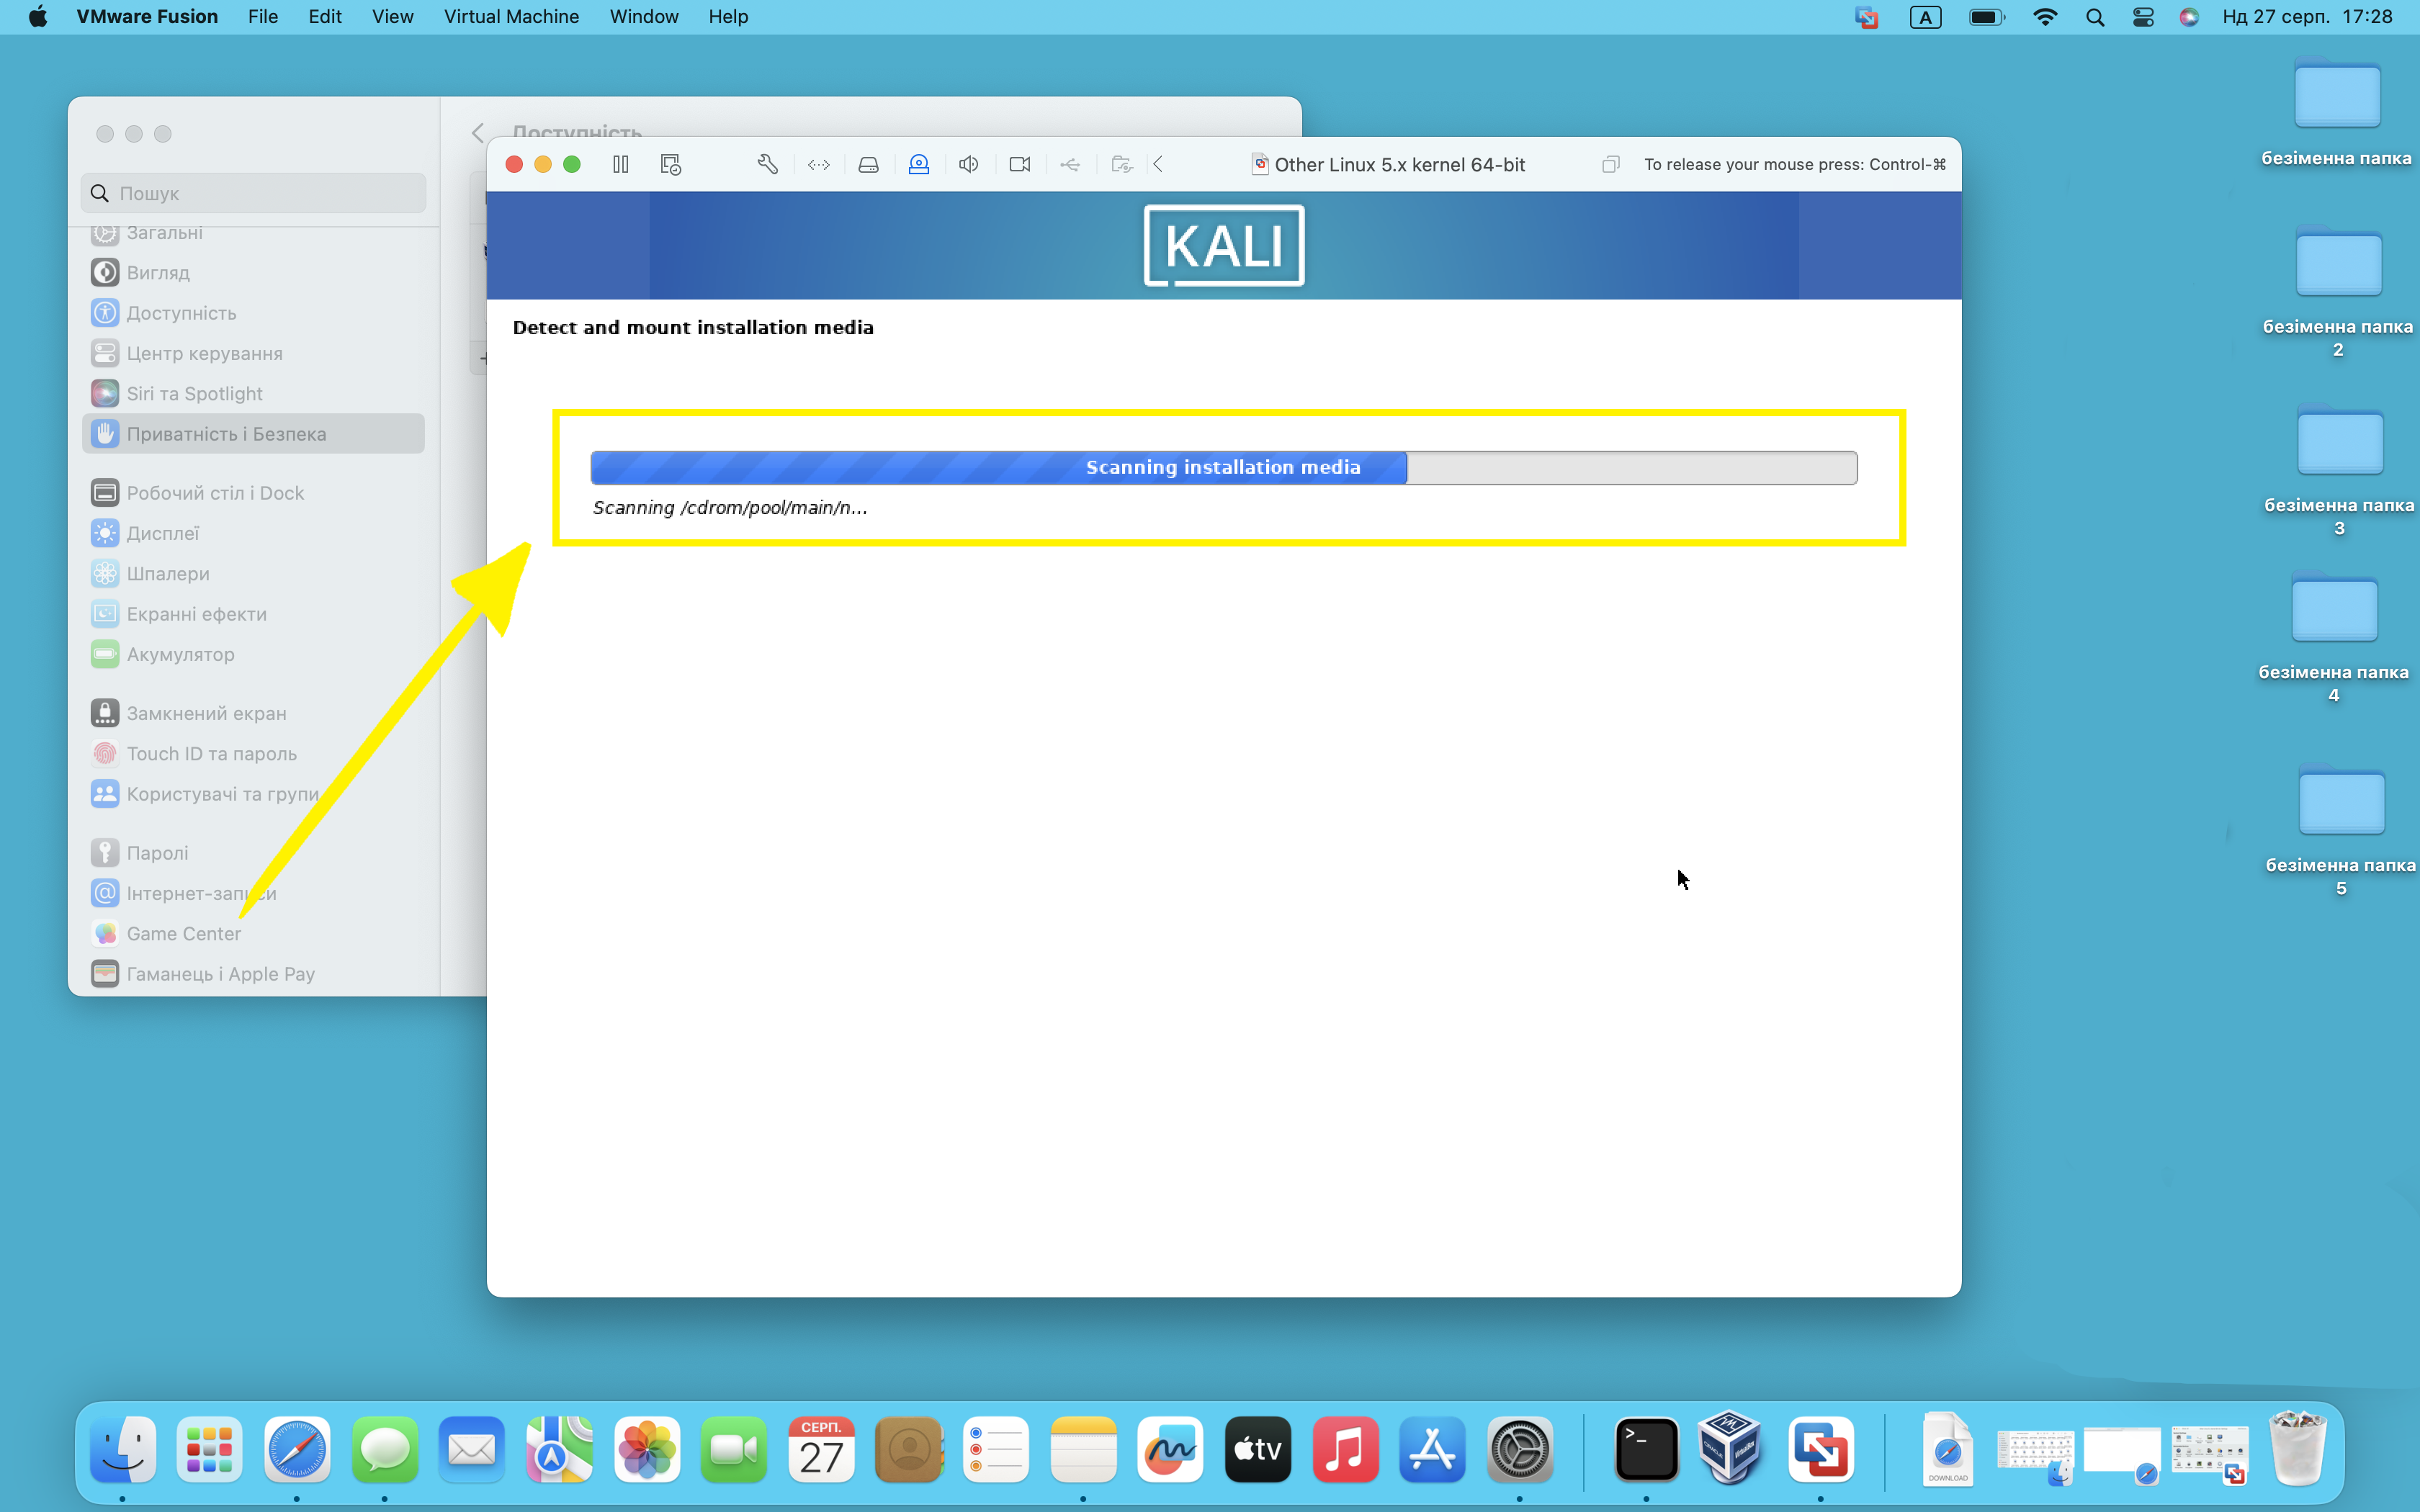Pause the virtual machine in VMware toolbar
The width and height of the screenshot is (2420, 1512).
(620, 164)
